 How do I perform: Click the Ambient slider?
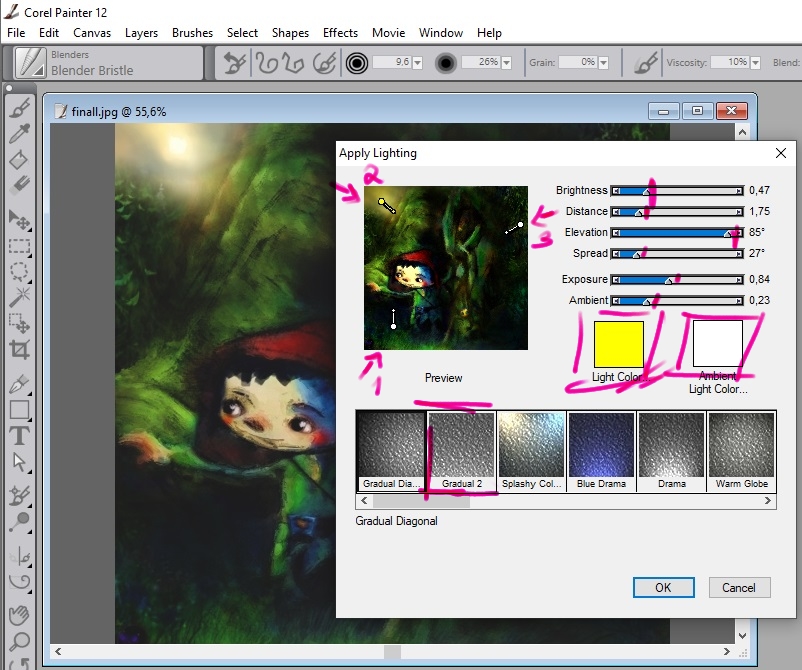coord(677,301)
